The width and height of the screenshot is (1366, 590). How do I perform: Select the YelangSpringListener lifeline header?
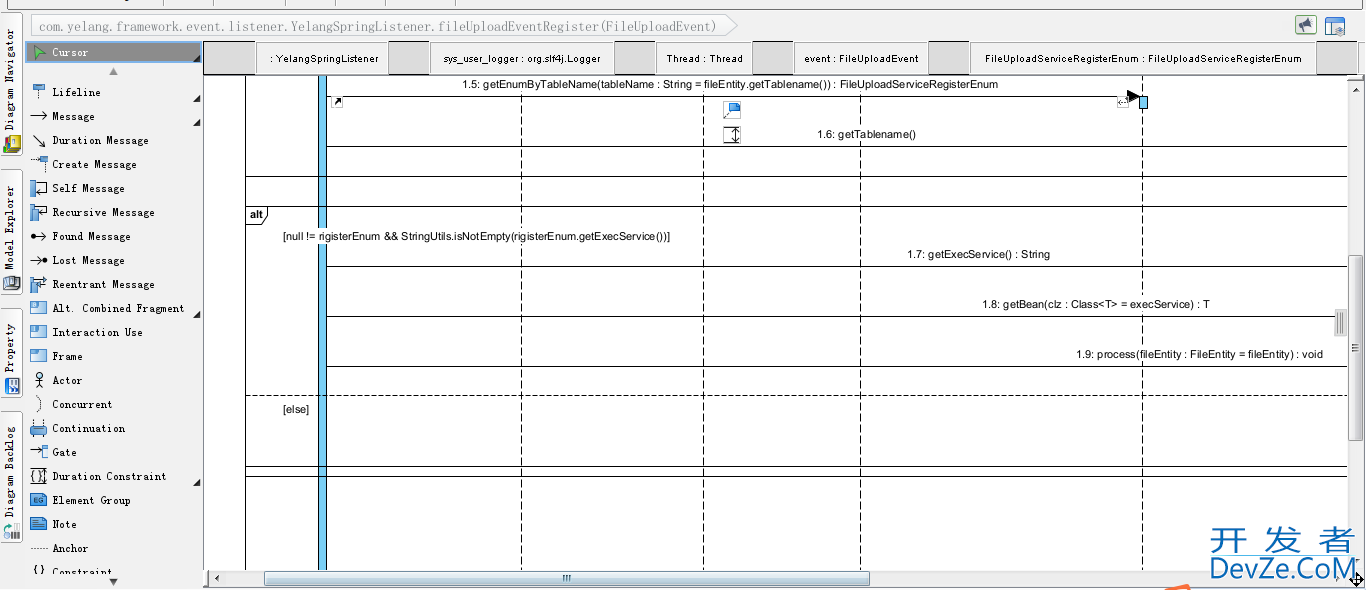322,58
